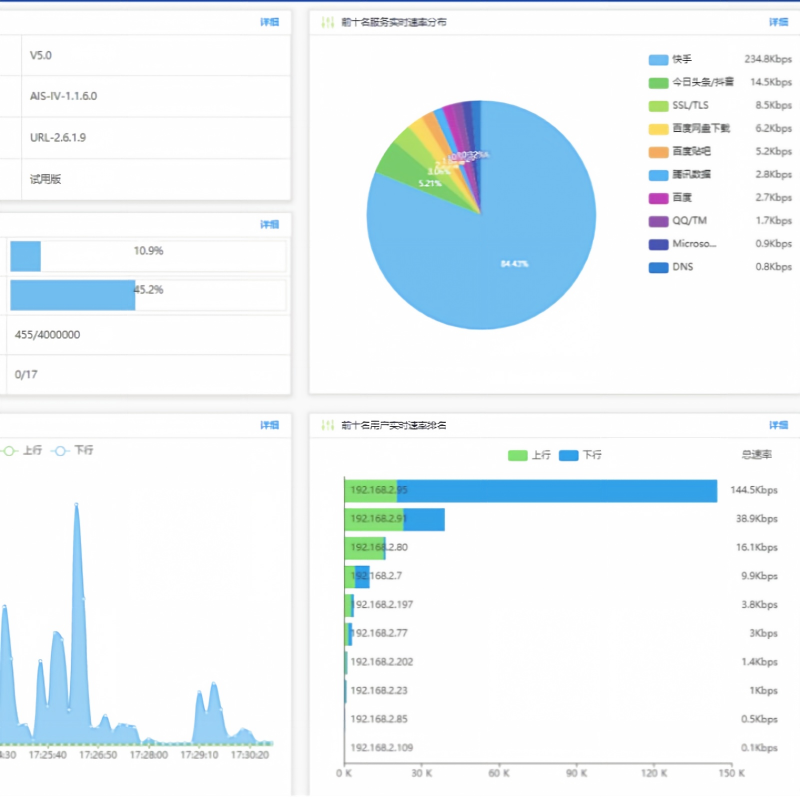Viewport: 800px width, 800px height.
Task: Click the swatch at 2.8Kbps legend row
Action: [x=658, y=175]
